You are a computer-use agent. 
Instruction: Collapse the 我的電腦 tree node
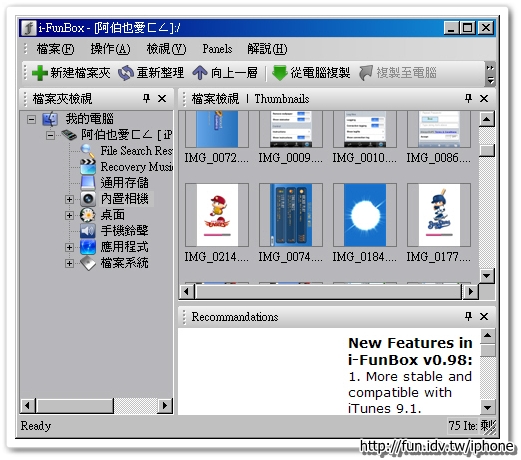pyautogui.click(x=31, y=119)
